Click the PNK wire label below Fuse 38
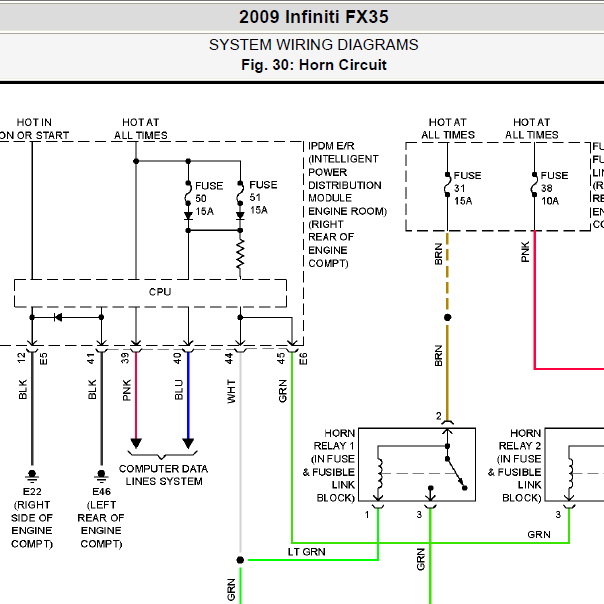Viewport: 604px width, 604px height. pos(525,252)
